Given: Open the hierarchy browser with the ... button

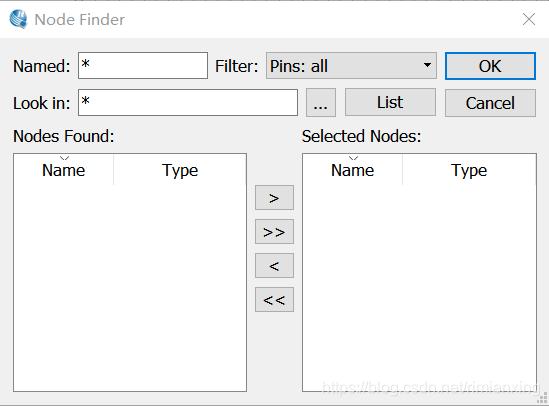Looking at the screenshot, I should coord(321,103).
